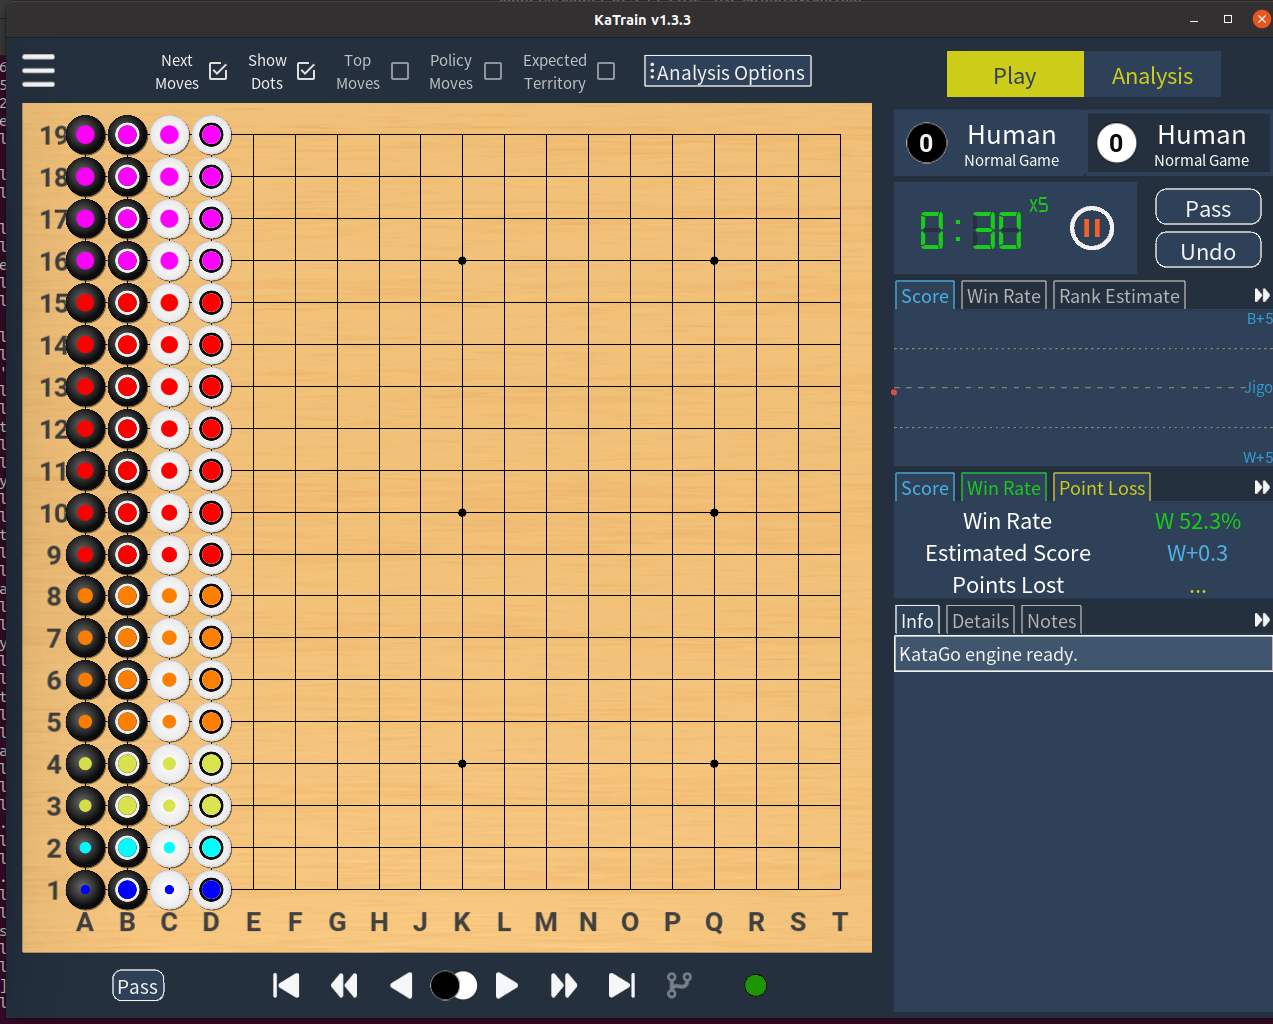Click the green engine status indicator
This screenshot has width=1273, height=1024.
point(755,985)
